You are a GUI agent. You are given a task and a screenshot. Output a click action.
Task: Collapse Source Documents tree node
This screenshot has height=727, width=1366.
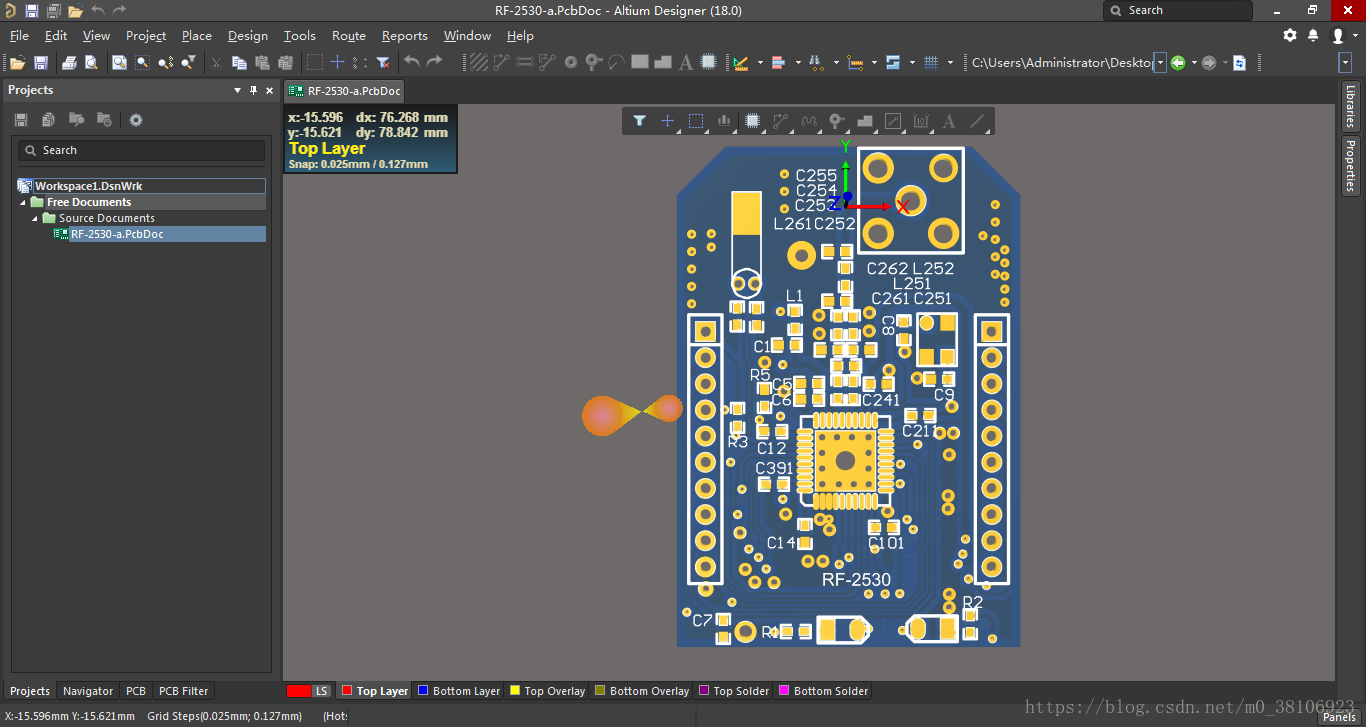[x=35, y=218]
